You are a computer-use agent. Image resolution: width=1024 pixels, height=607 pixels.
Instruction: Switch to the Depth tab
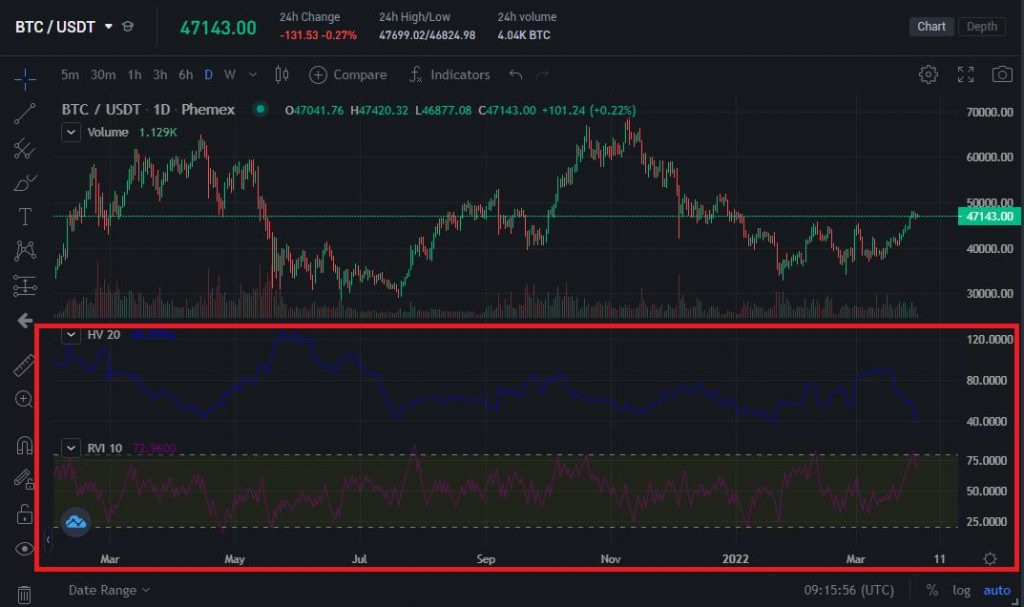pos(981,26)
